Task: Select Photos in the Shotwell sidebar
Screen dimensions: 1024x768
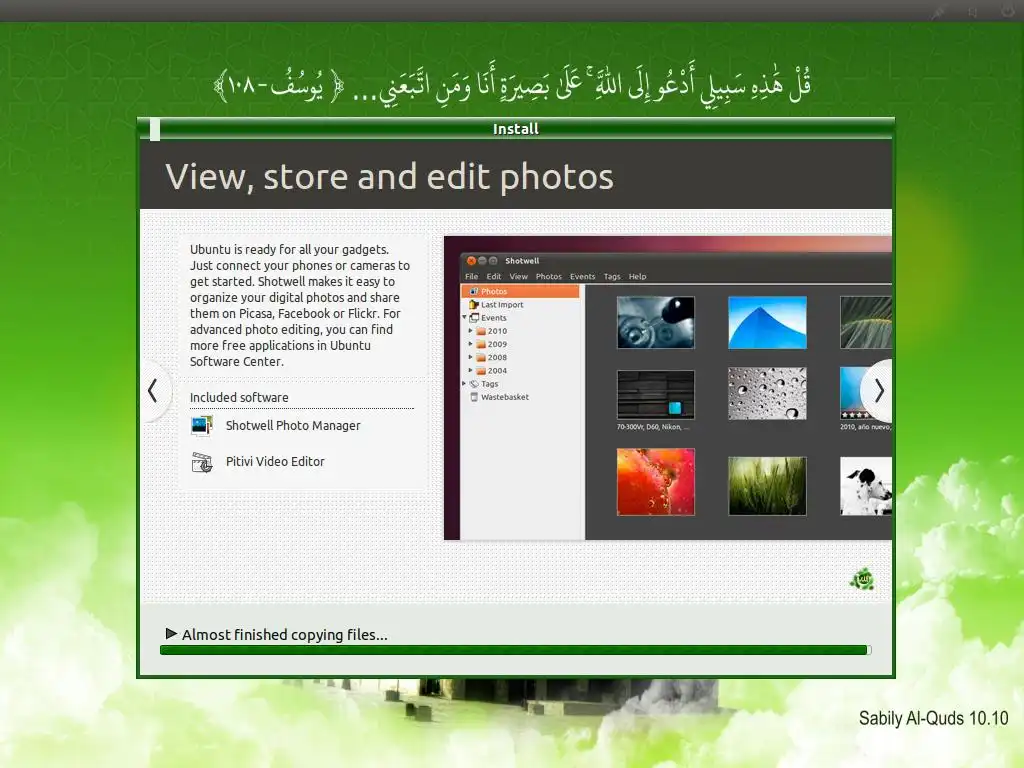Action: 520,291
